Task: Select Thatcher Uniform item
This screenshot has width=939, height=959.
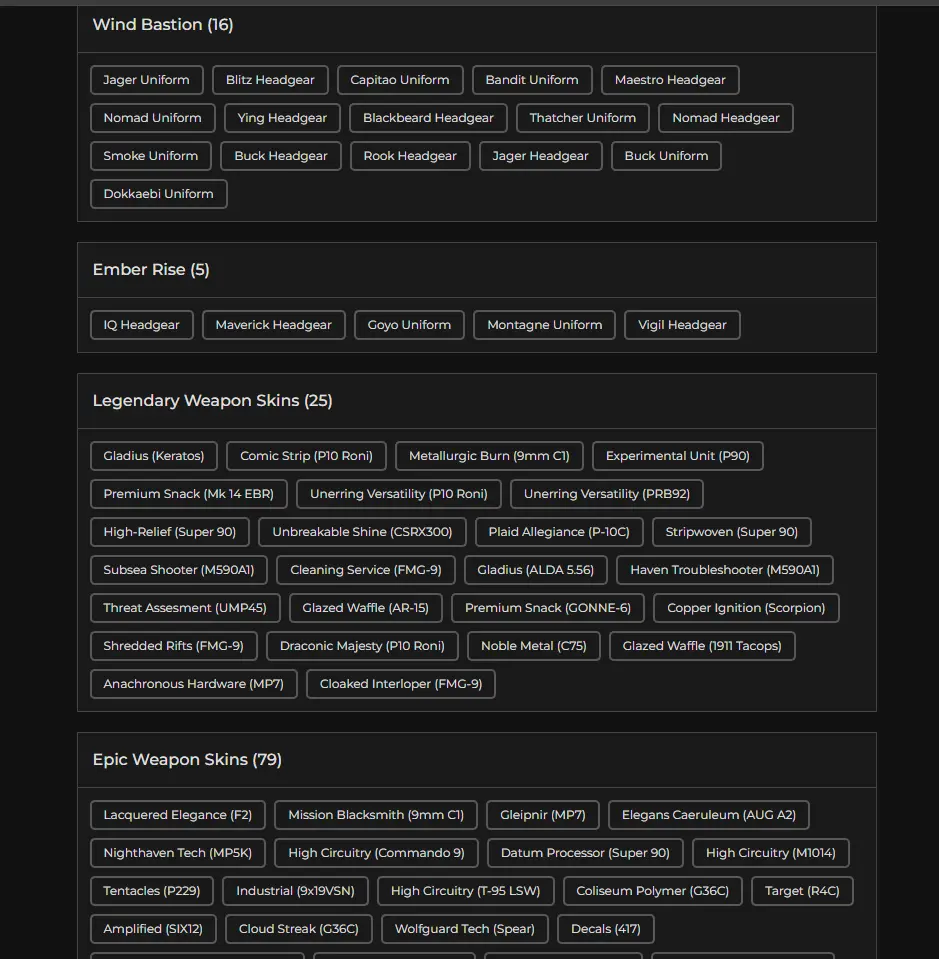Action: [x=582, y=118]
